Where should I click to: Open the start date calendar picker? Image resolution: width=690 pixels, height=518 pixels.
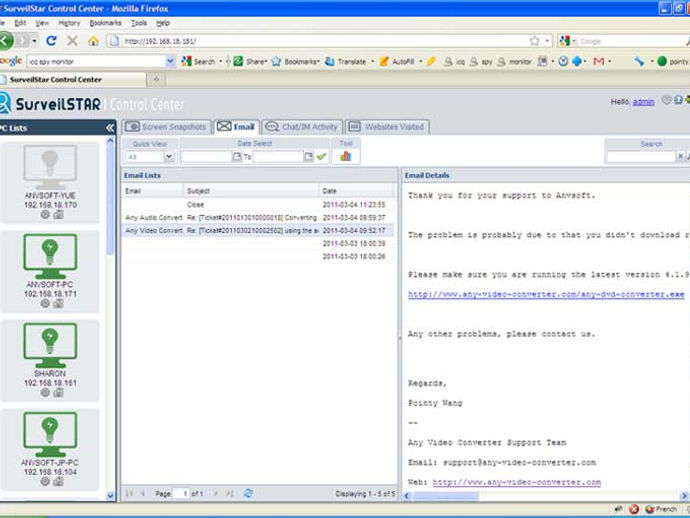tap(237, 157)
